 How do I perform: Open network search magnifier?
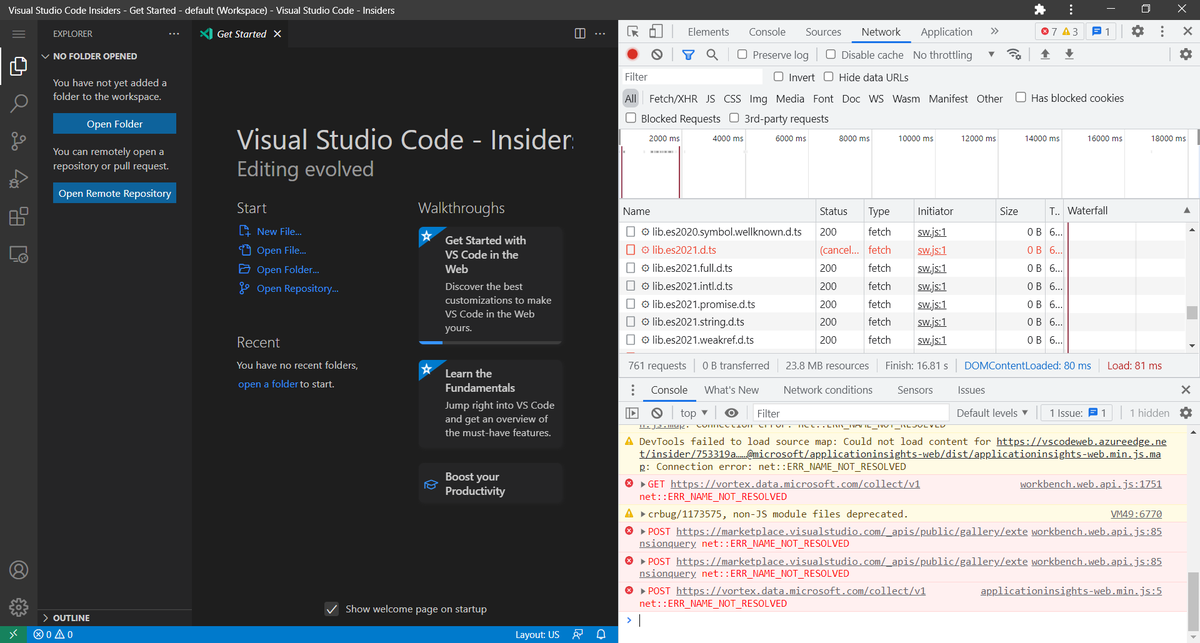pos(711,55)
